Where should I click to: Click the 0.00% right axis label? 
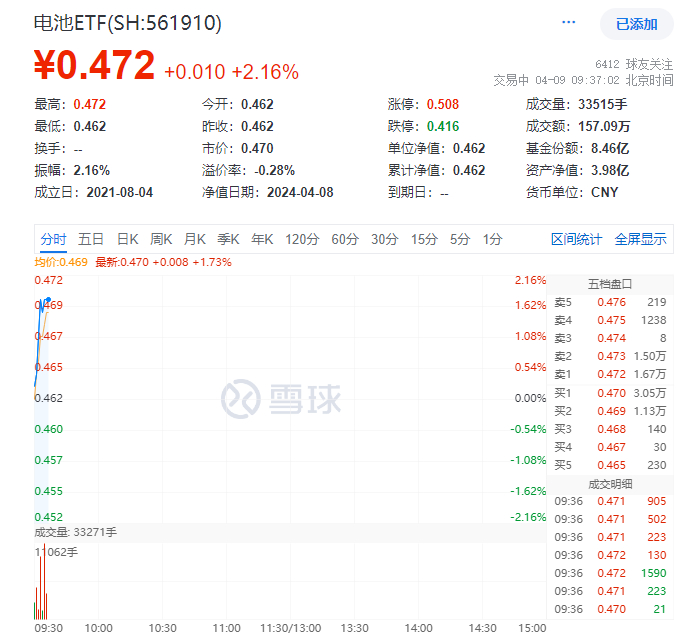click(x=530, y=398)
